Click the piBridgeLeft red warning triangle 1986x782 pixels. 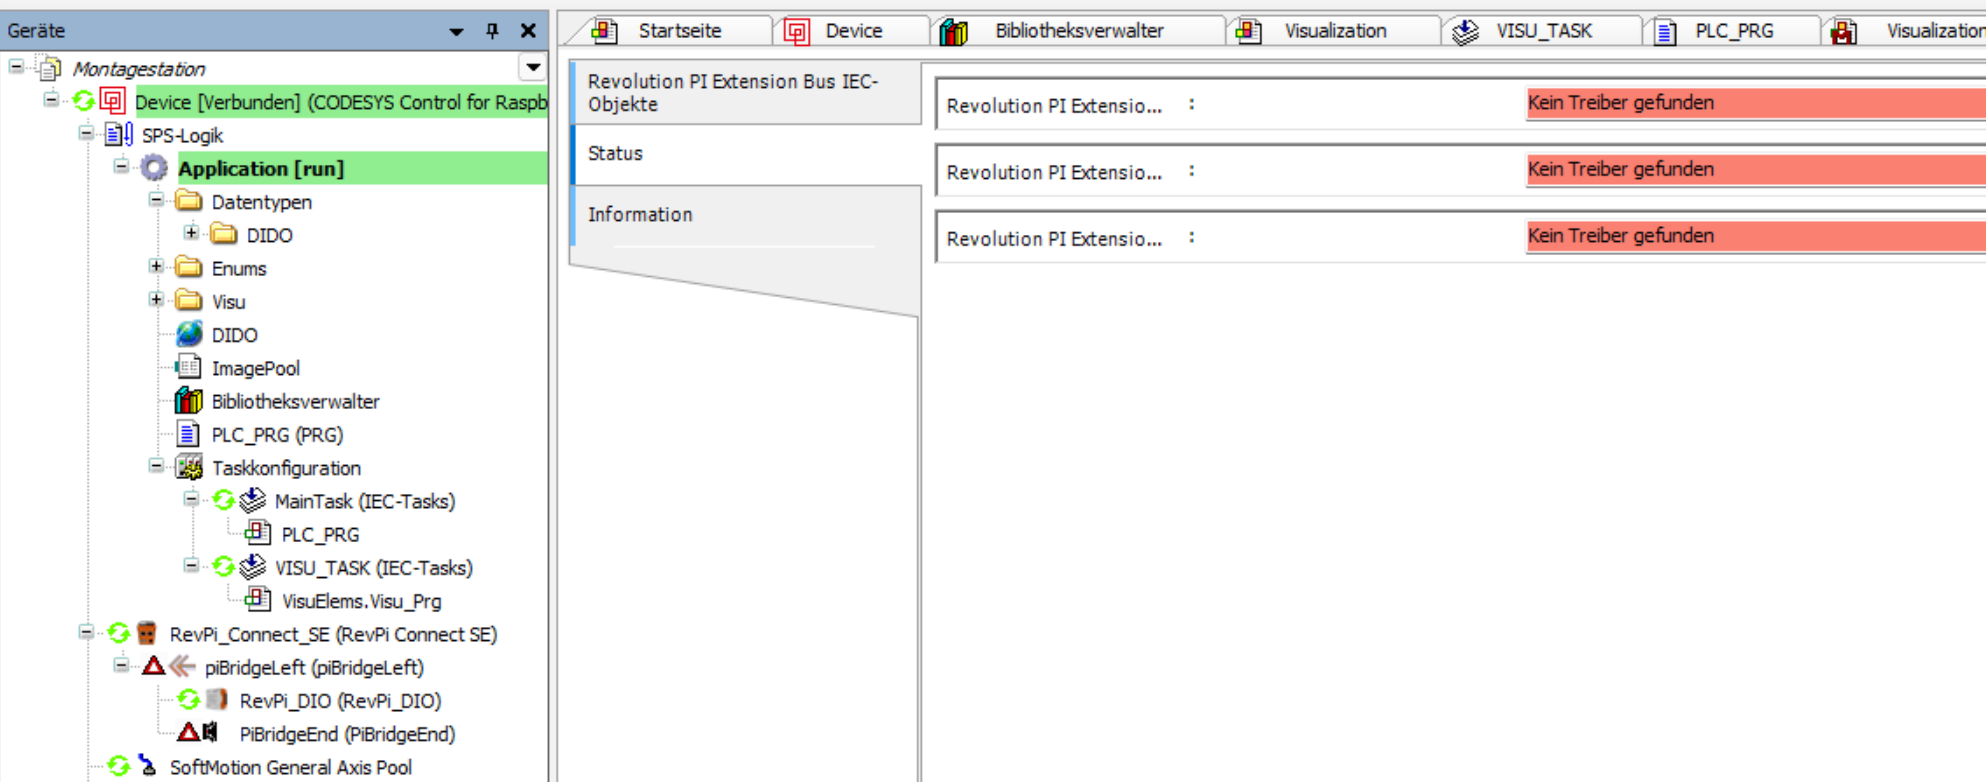(x=153, y=666)
